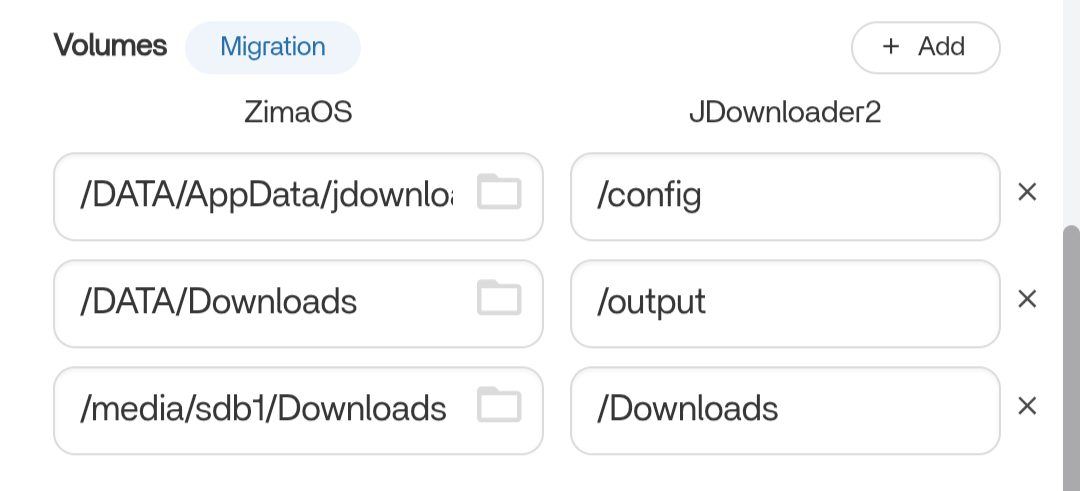Focus the /DATA/Downloads host path field
The image size is (1080, 491).
click(x=265, y=302)
